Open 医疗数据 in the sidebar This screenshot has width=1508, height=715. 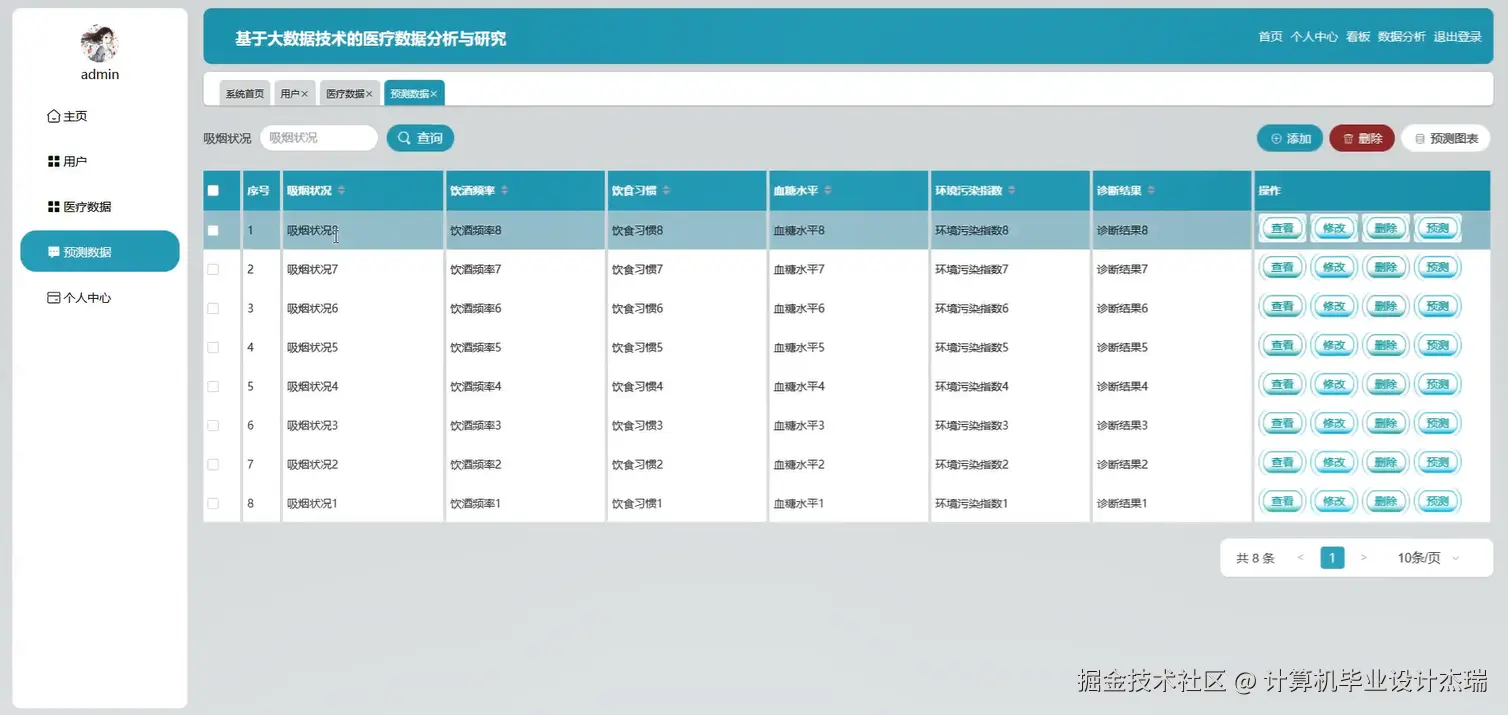point(80,207)
